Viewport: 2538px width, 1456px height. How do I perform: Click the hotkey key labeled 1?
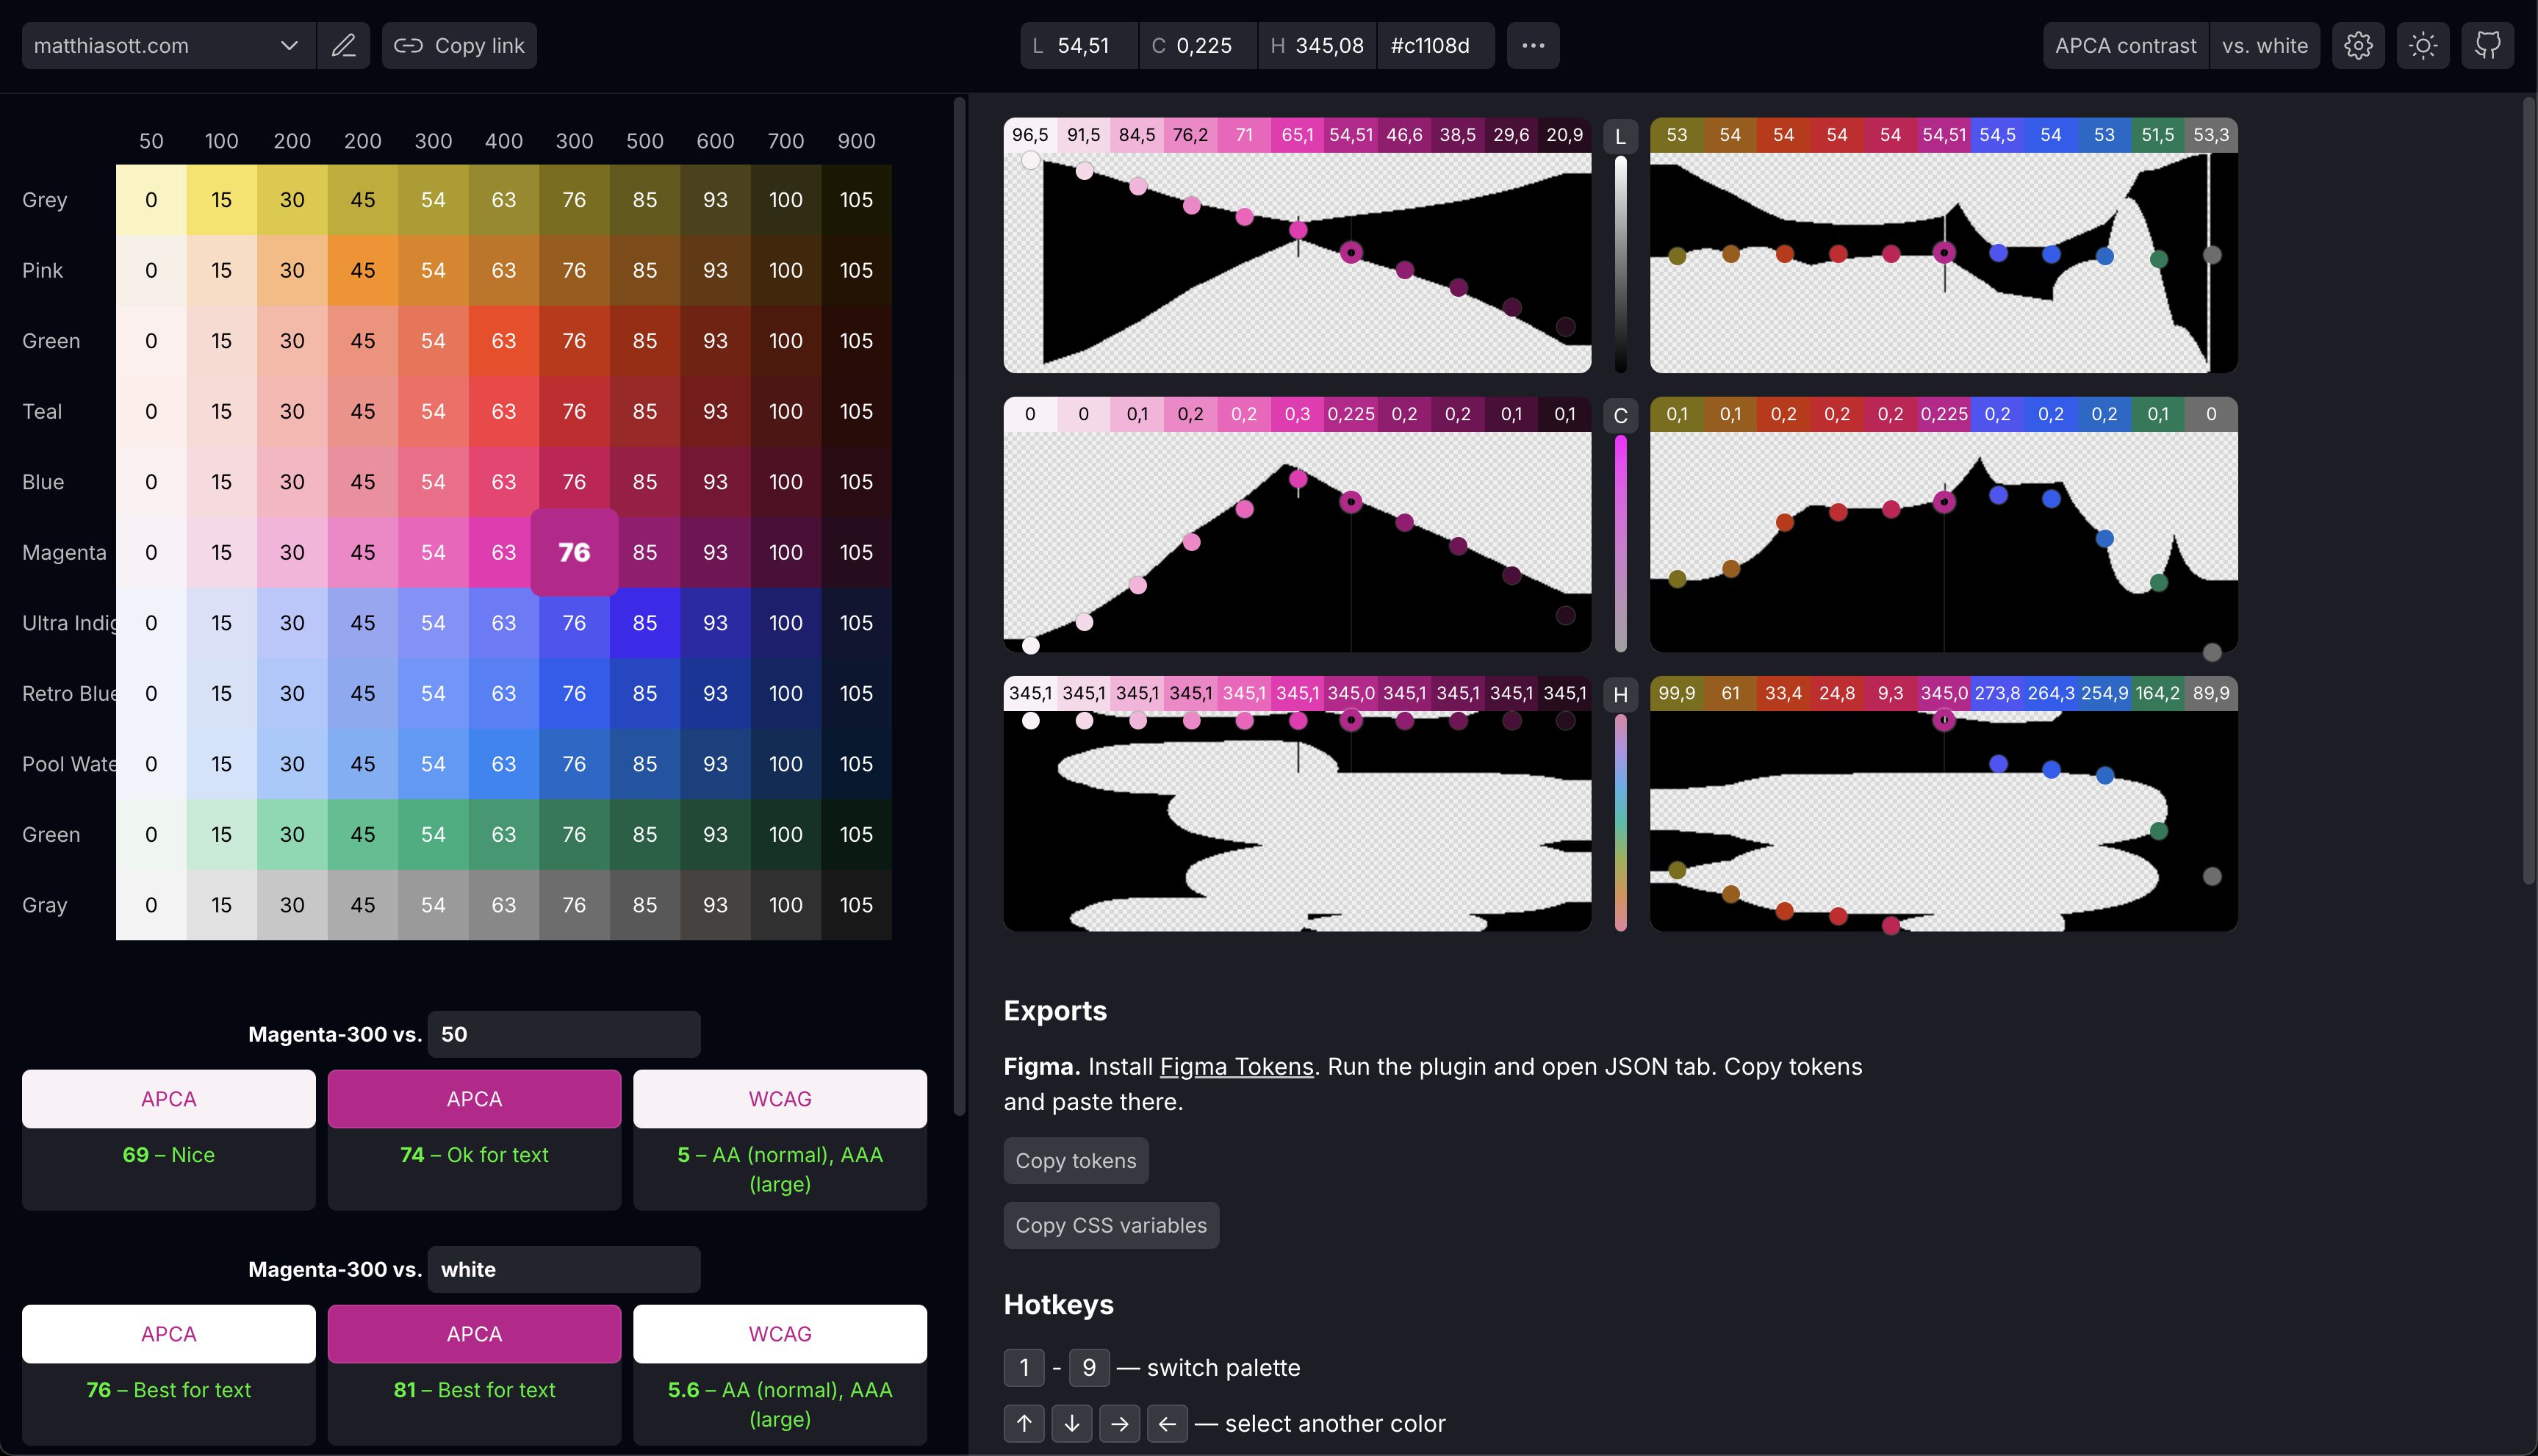click(x=1024, y=1368)
